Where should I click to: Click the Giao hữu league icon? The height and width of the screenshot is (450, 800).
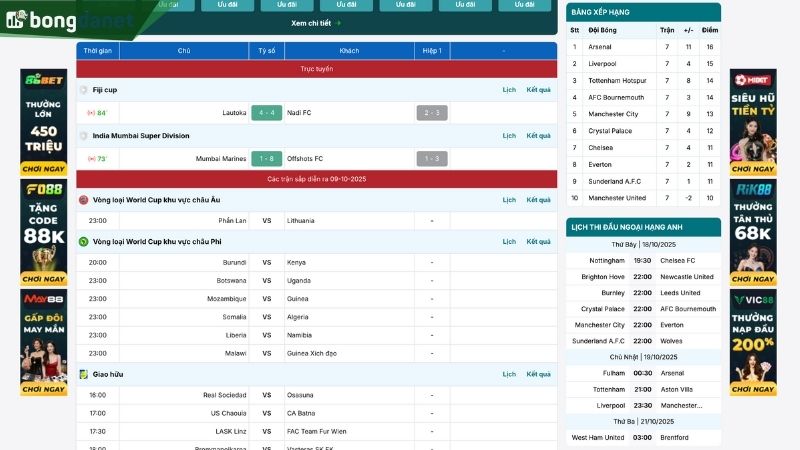(84, 374)
